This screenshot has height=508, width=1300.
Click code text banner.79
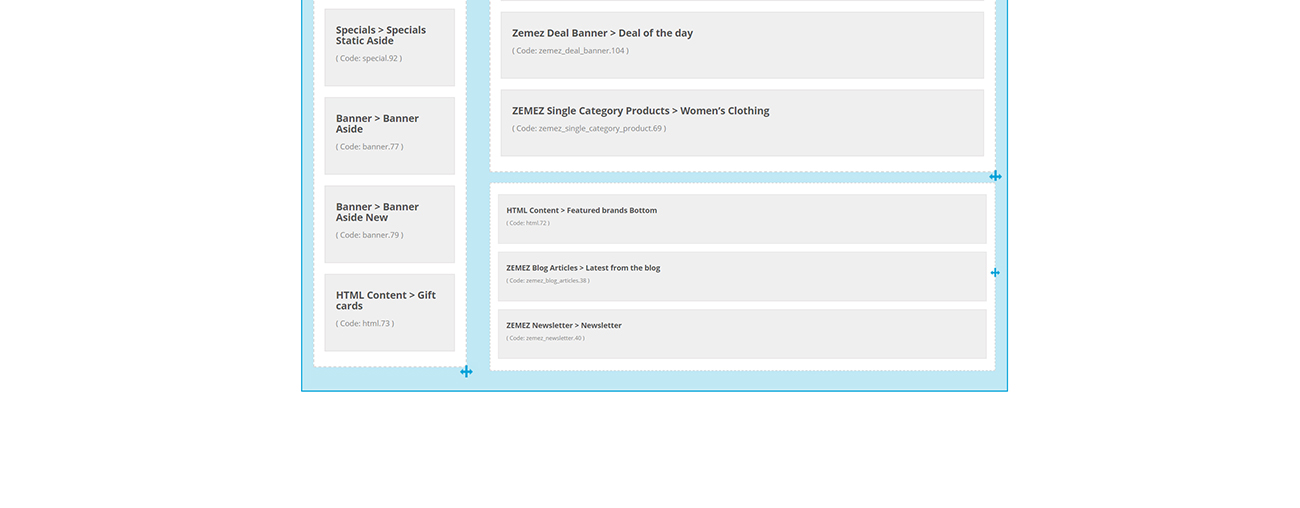[x=370, y=235]
